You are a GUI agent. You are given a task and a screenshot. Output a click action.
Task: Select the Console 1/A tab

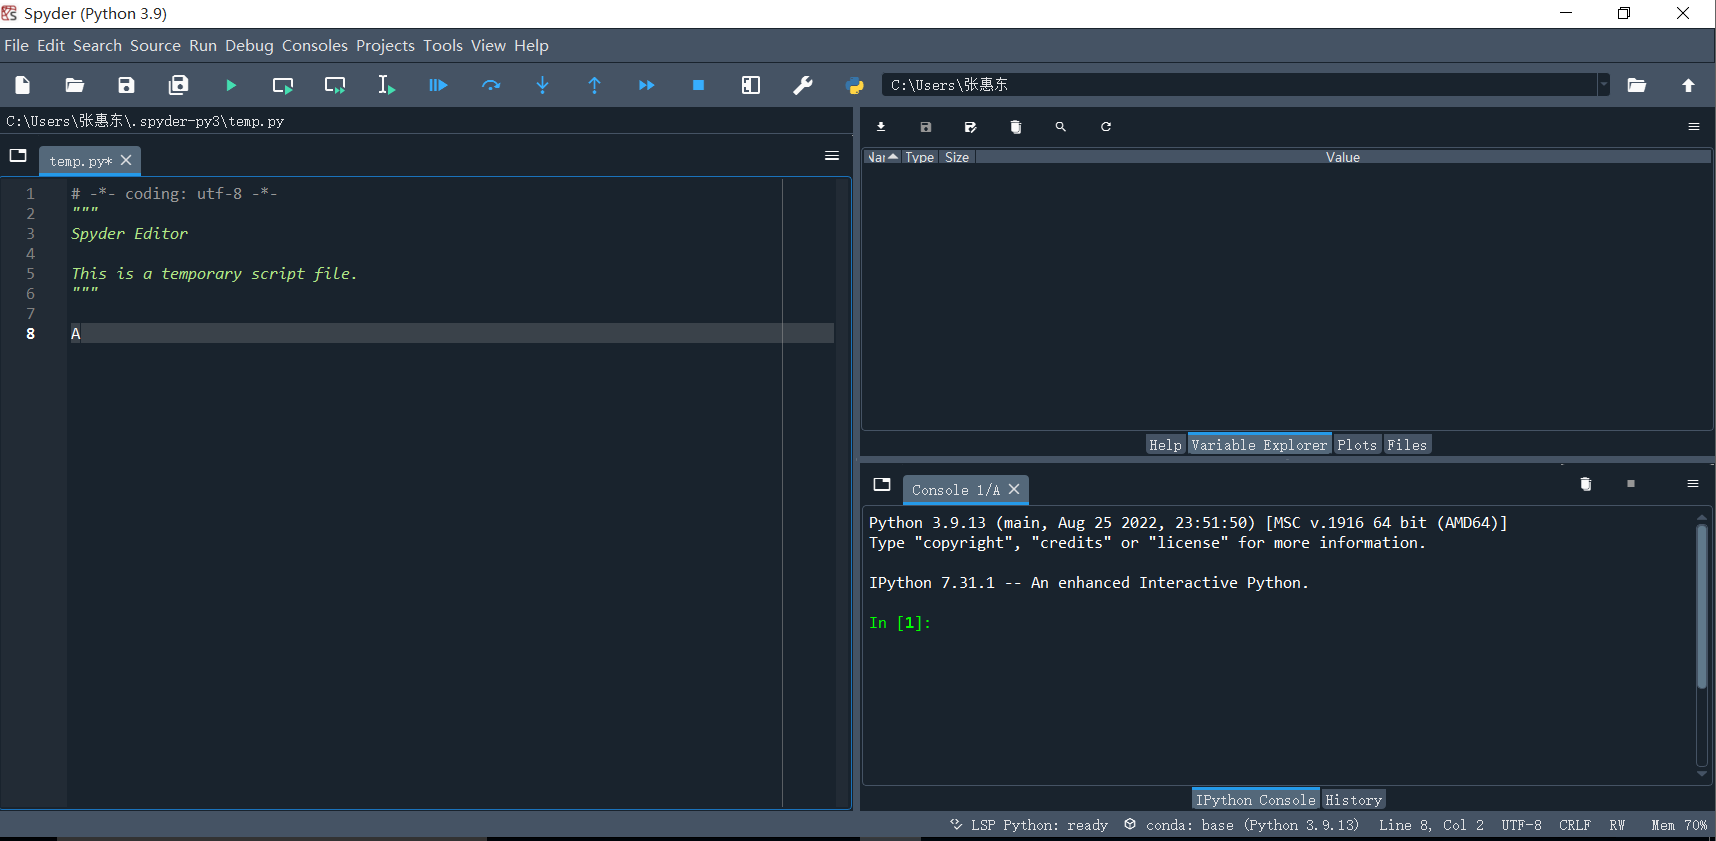[955, 490]
